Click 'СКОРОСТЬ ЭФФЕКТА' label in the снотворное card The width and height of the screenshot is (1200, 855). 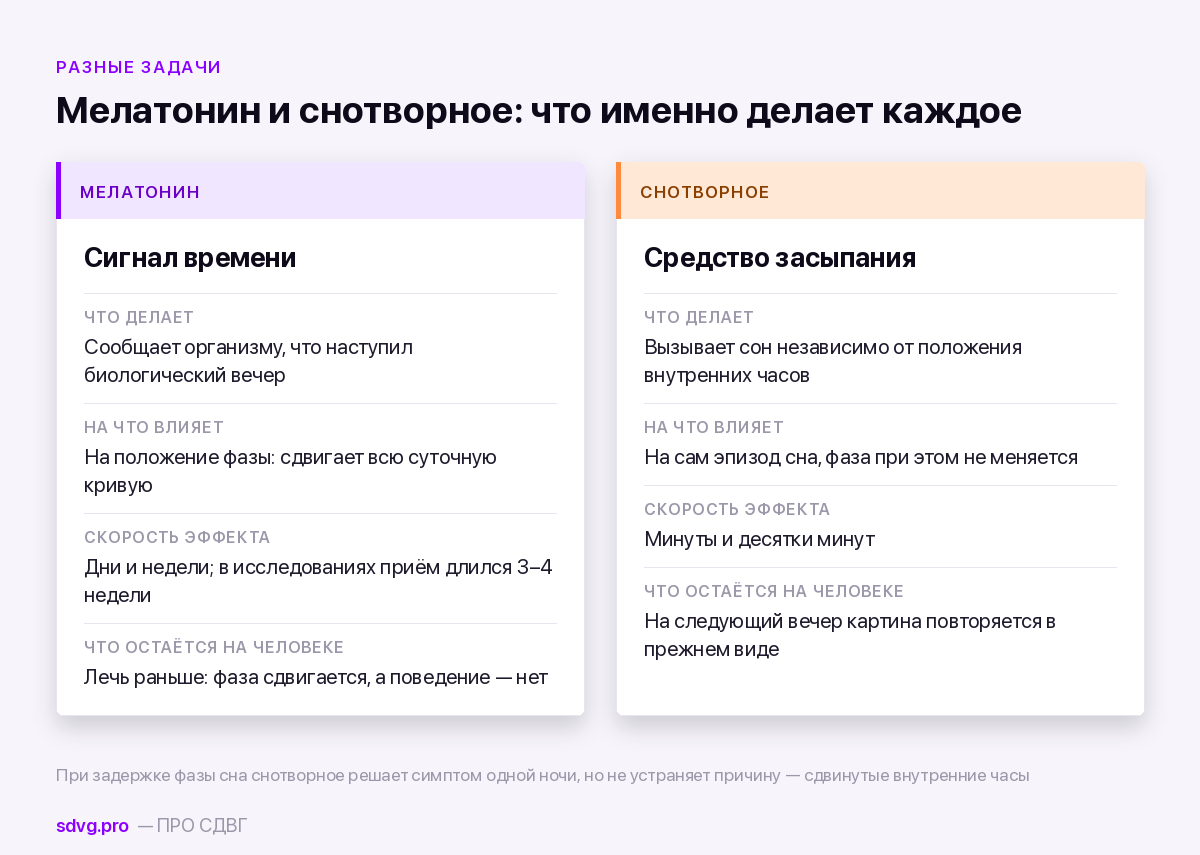click(737, 510)
